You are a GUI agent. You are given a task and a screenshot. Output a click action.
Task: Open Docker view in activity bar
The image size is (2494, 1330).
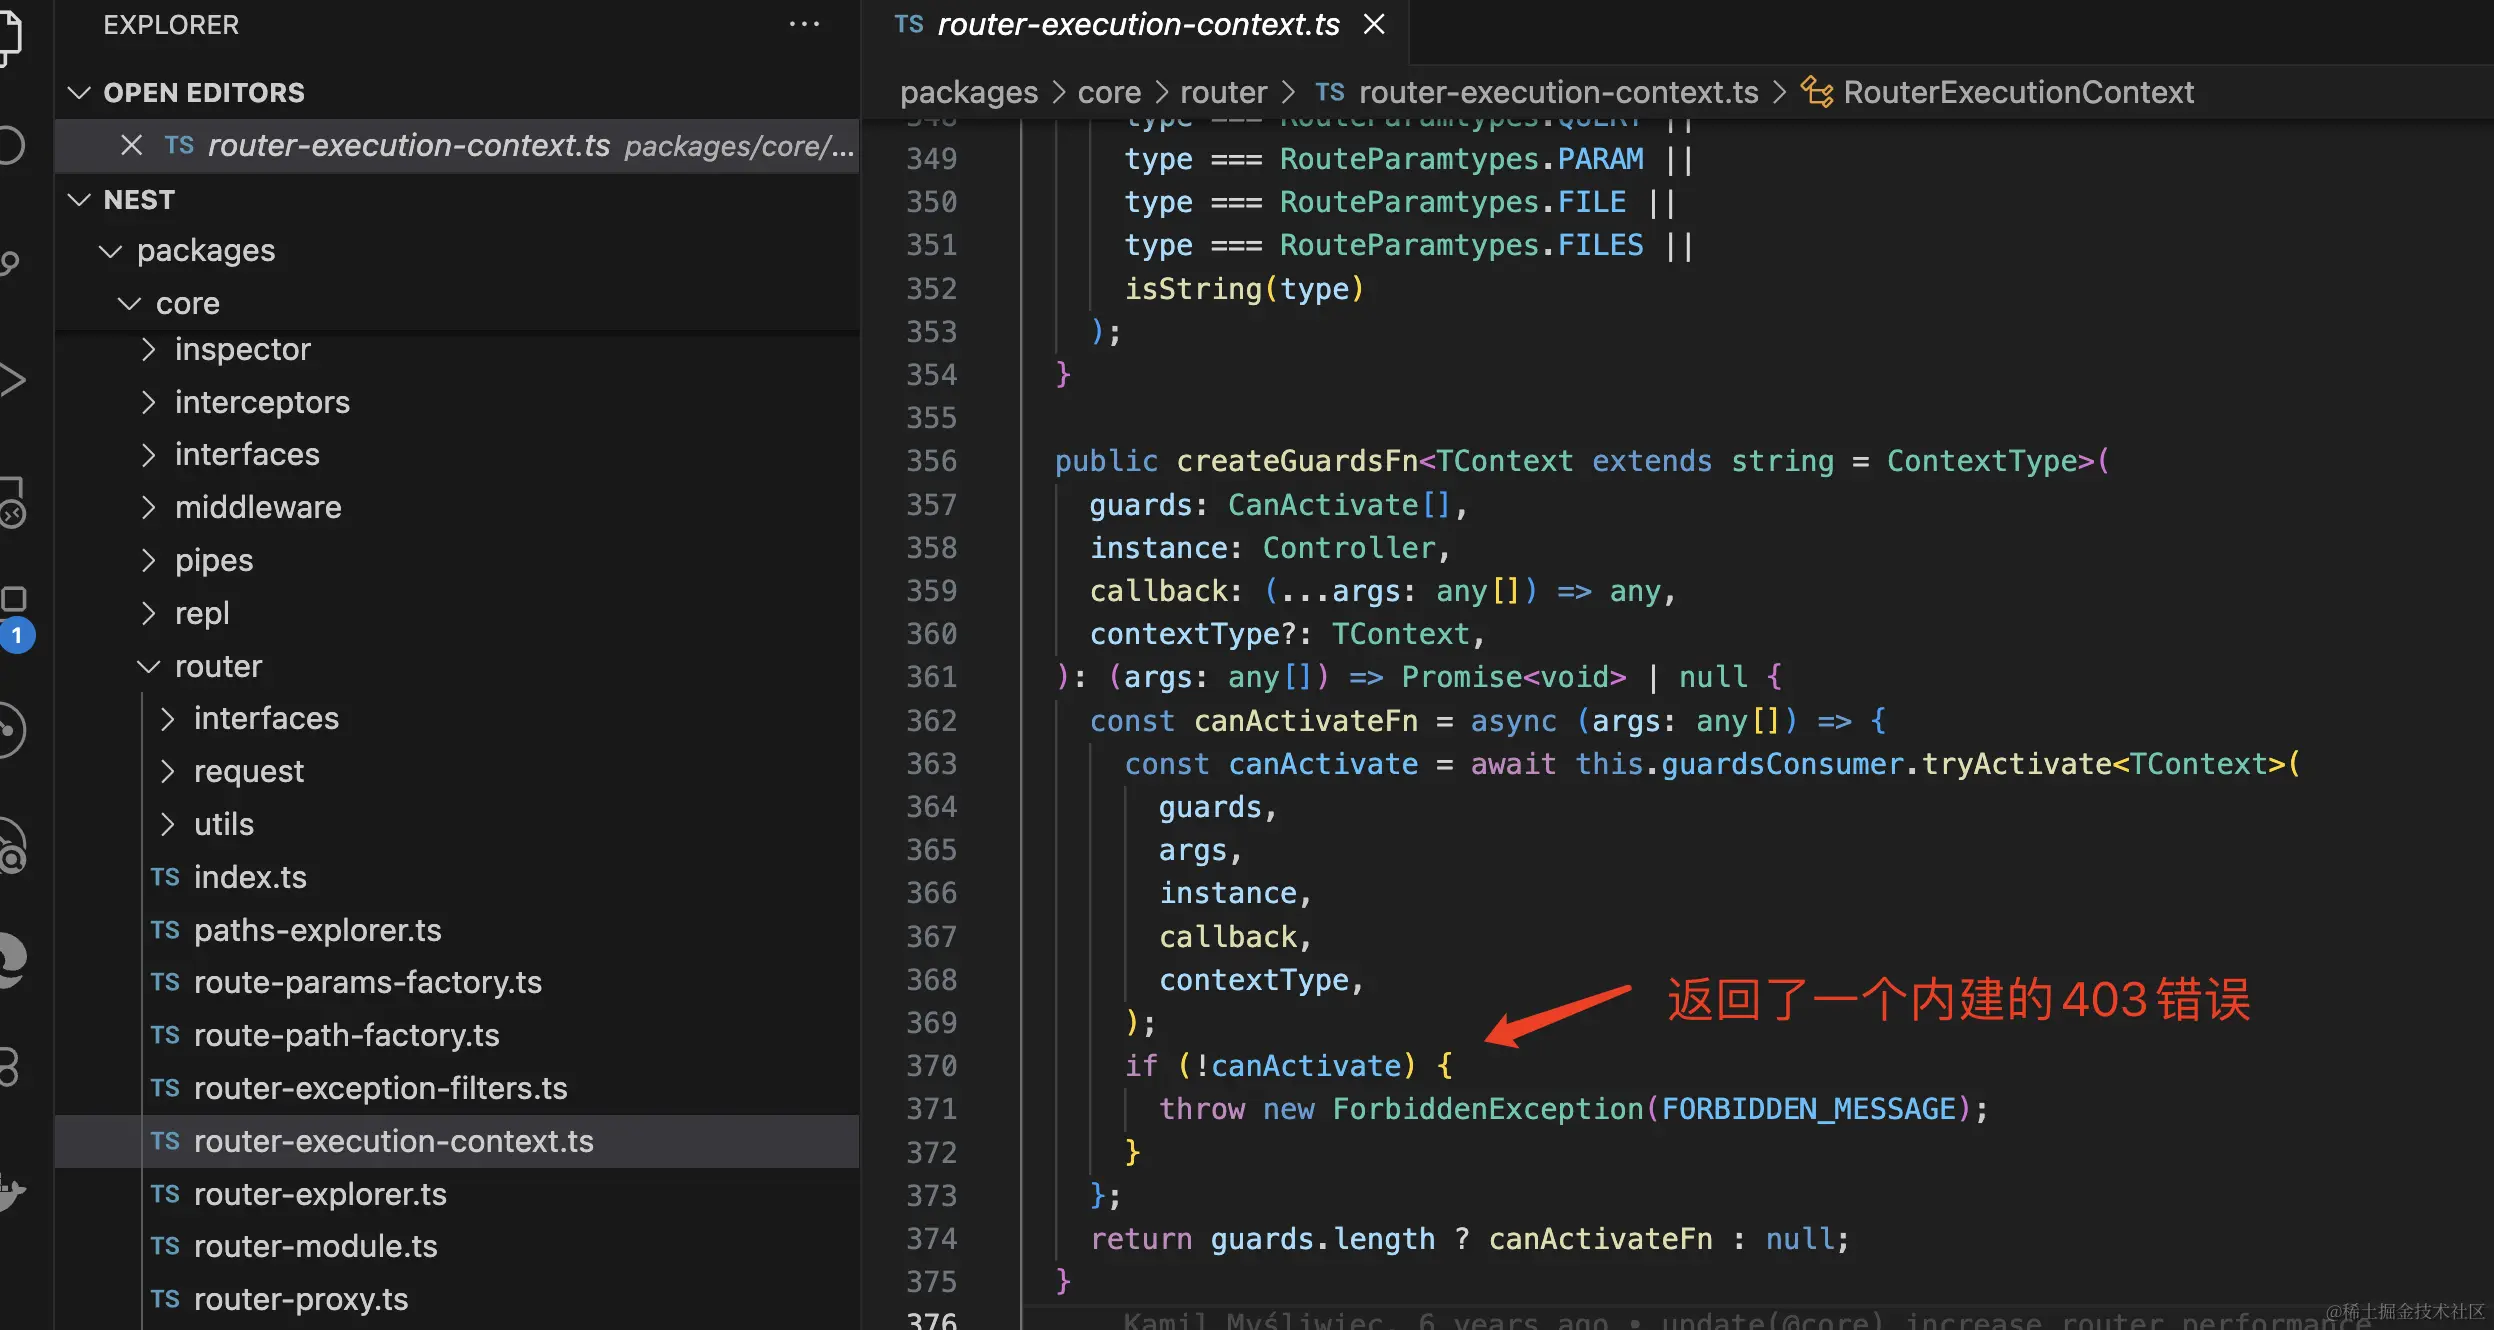(x=12, y=1192)
